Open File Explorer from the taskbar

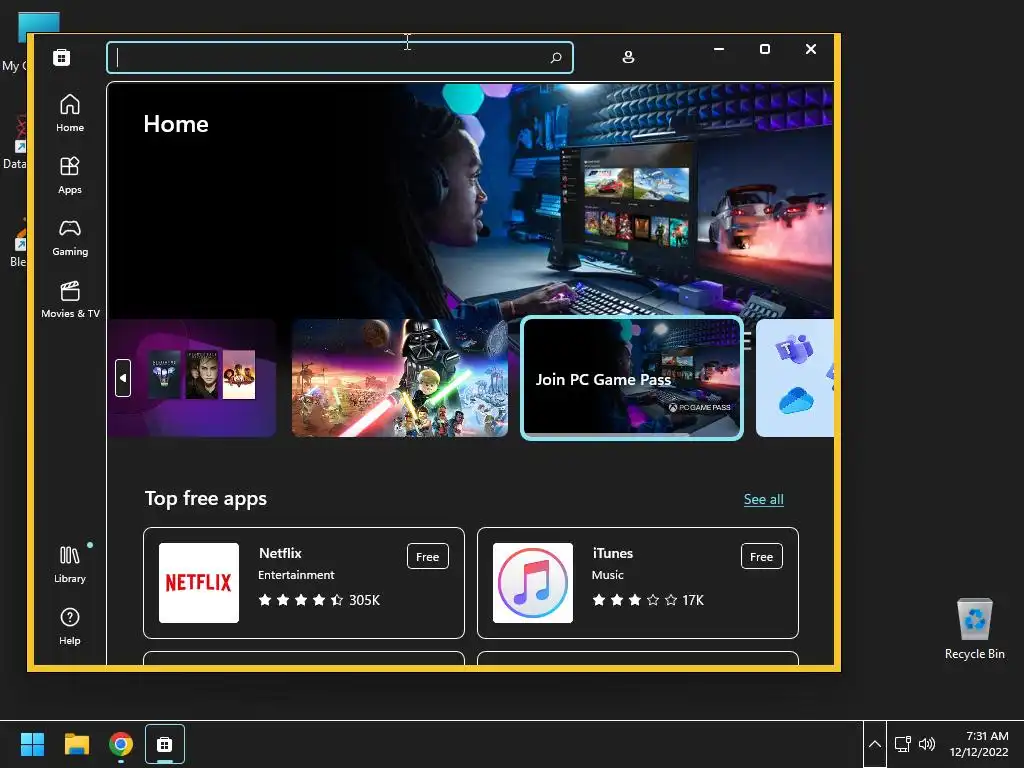76,744
